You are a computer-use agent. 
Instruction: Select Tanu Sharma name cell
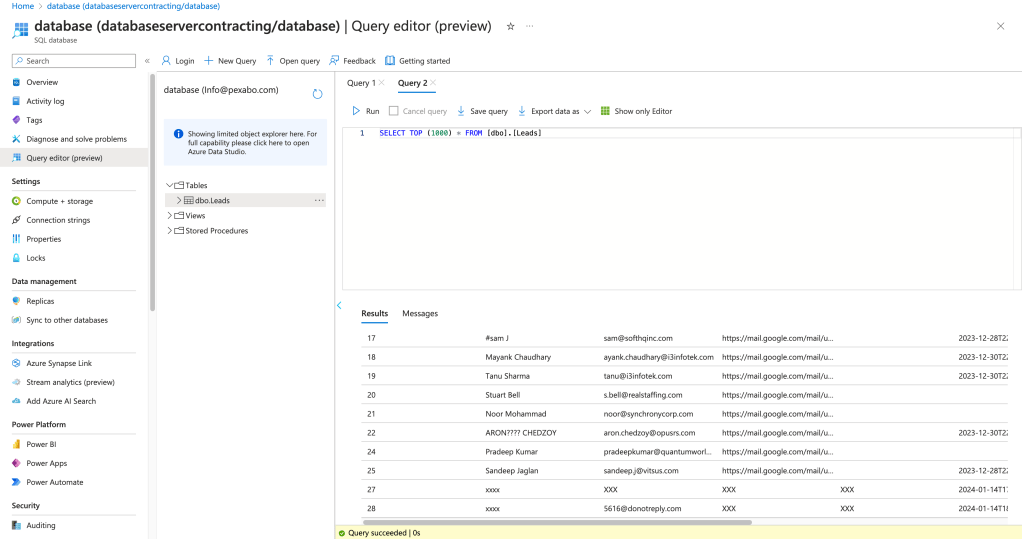507,376
